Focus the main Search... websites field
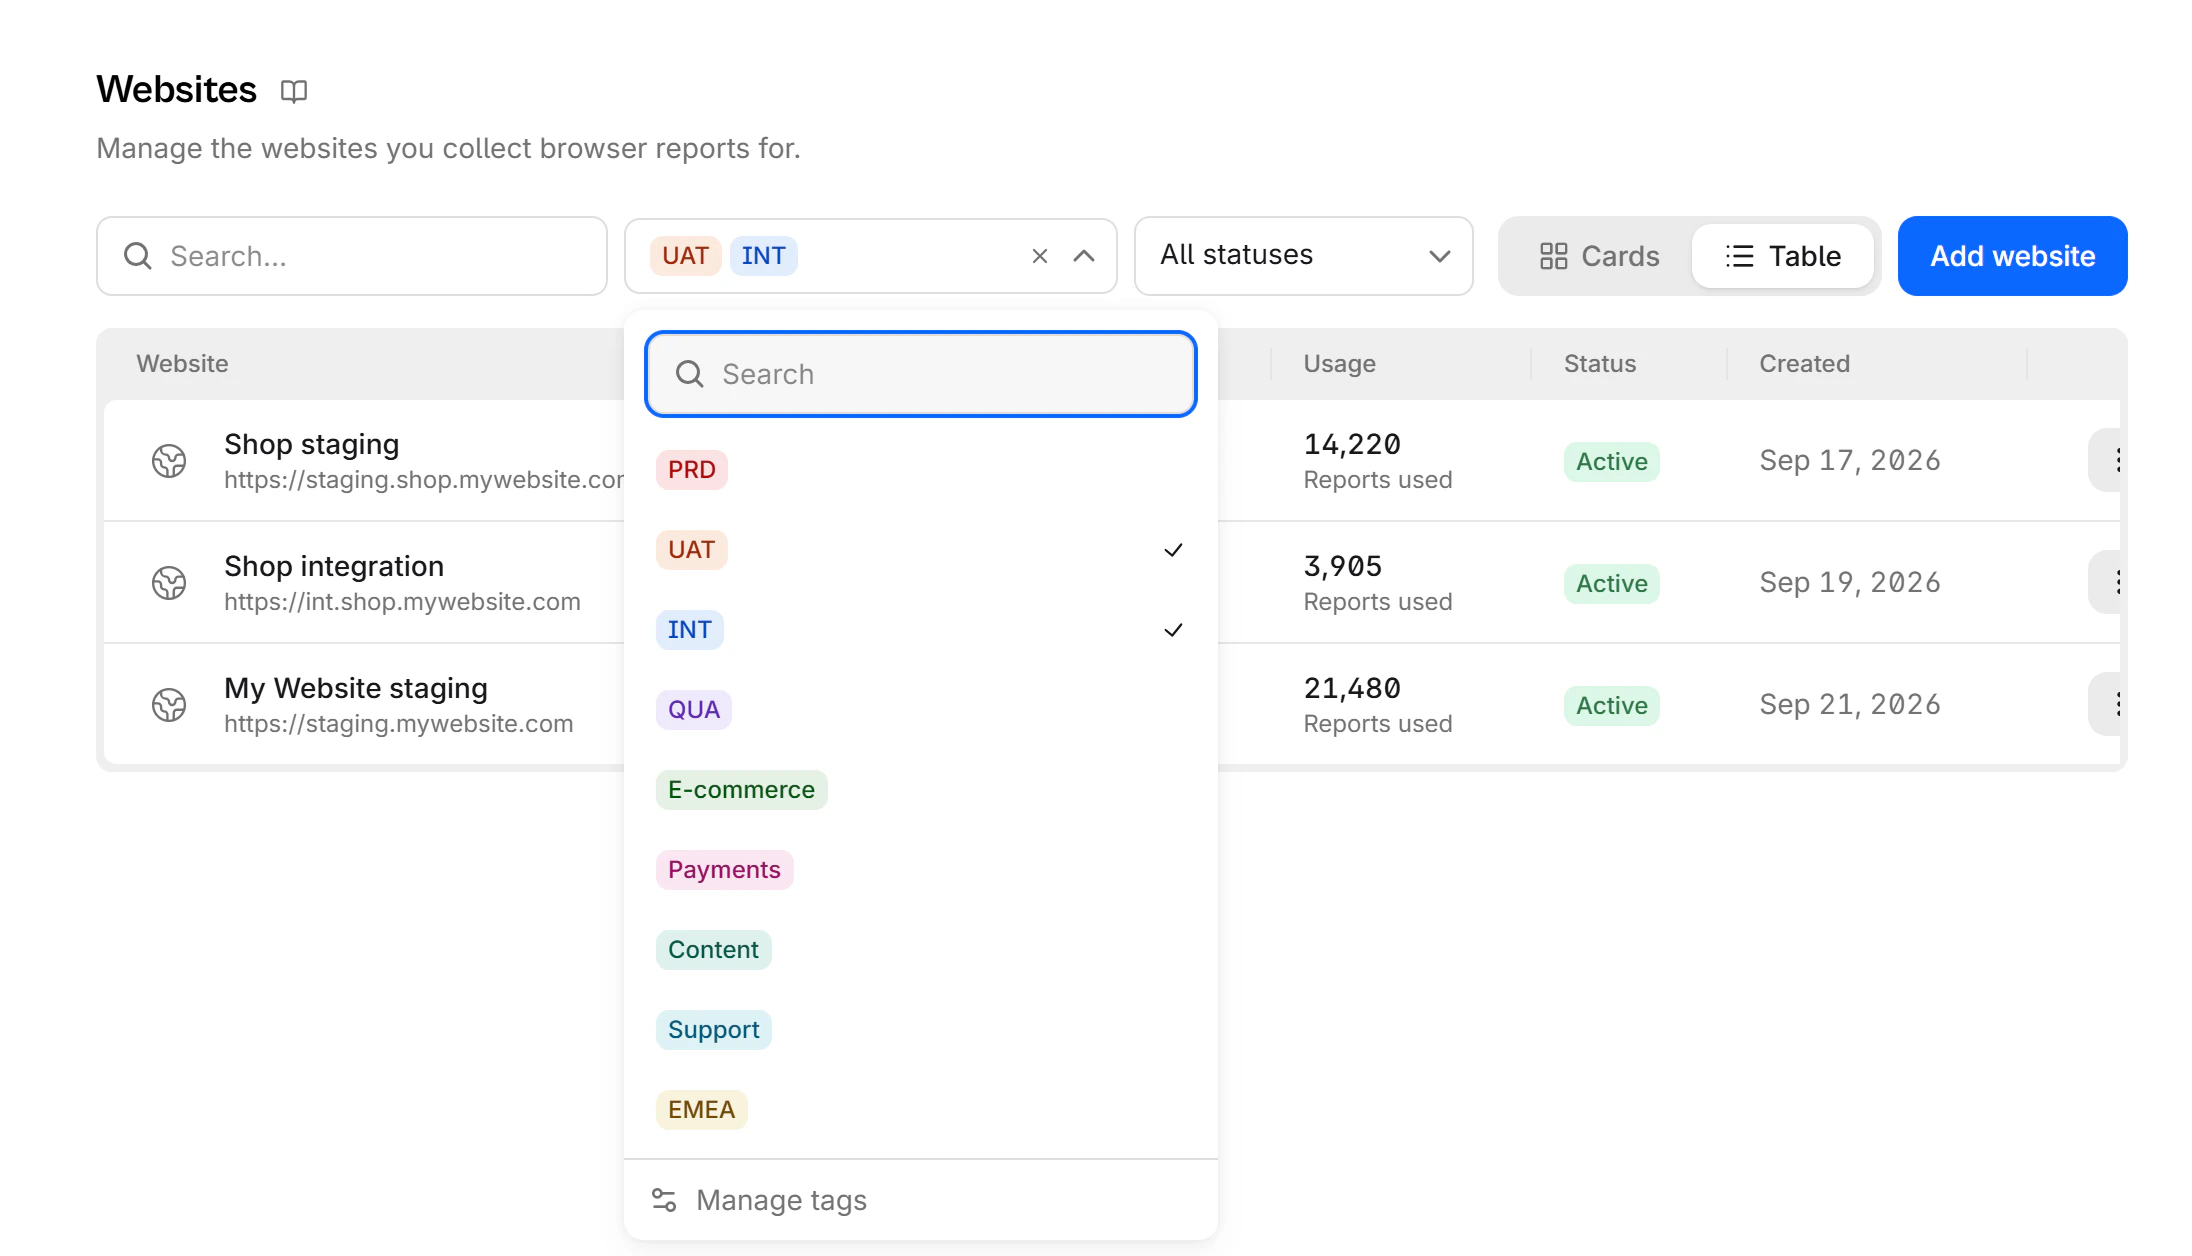 coord(352,256)
